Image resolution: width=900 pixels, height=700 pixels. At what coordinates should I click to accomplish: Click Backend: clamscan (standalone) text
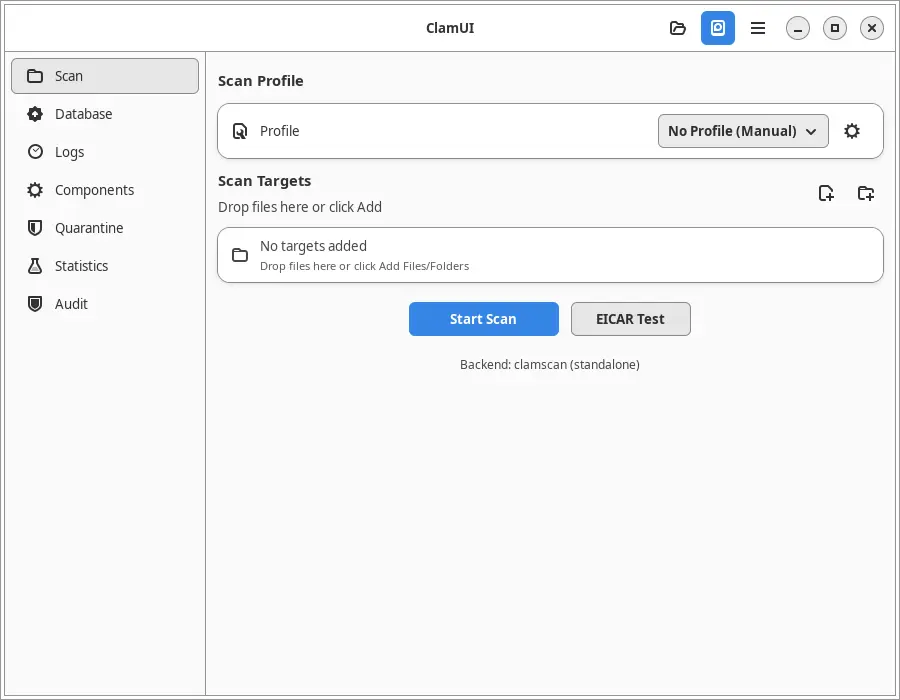click(x=550, y=364)
